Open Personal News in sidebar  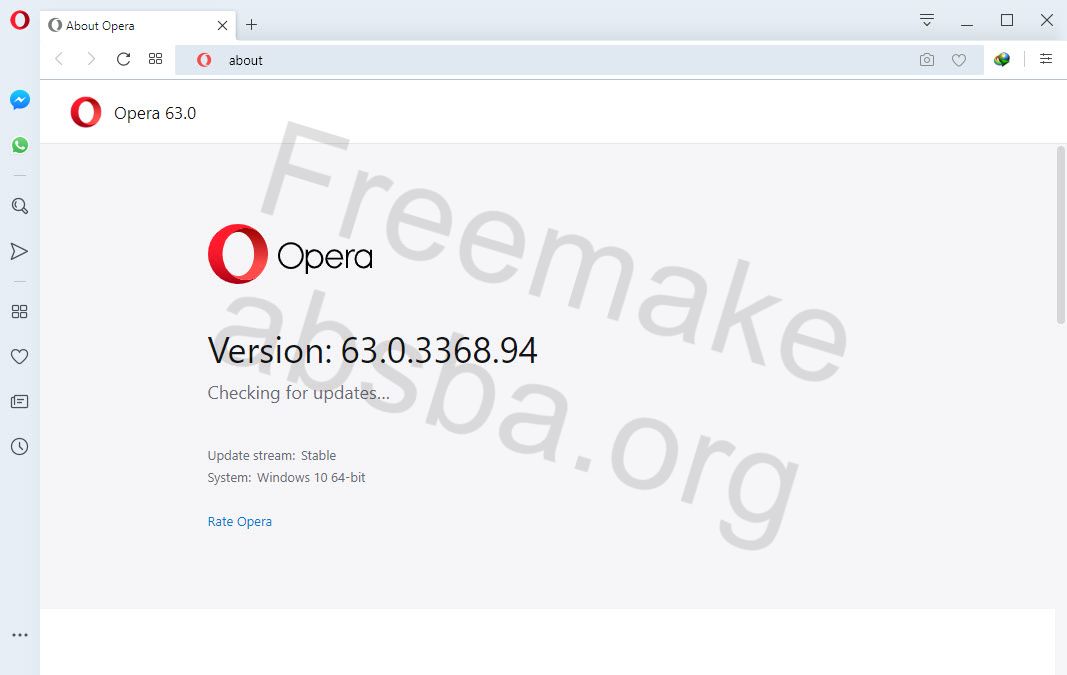[20, 401]
